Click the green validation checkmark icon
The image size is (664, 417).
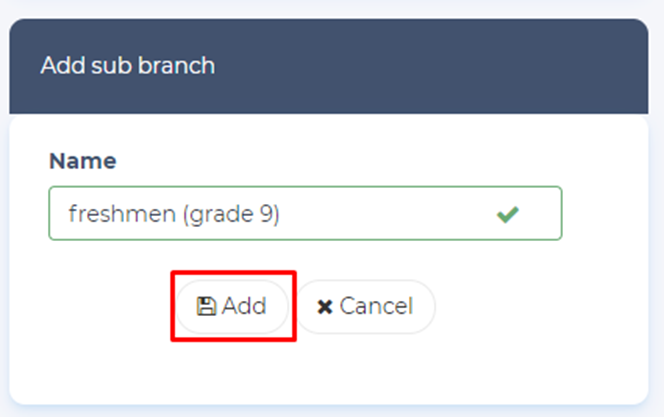click(508, 214)
